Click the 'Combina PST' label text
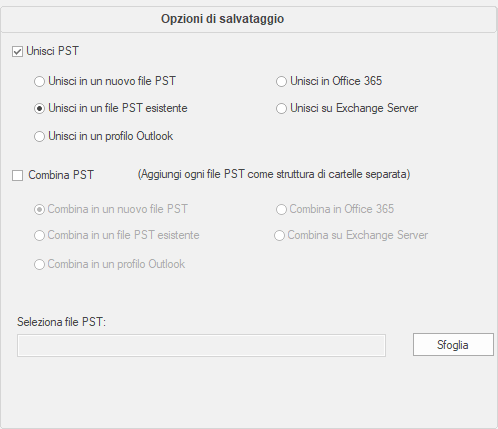This screenshot has height=429, width=498. (61, 175)
